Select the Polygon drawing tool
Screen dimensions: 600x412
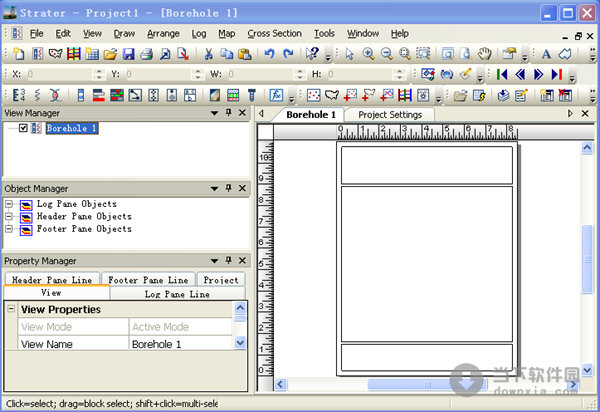pos(565,54)
